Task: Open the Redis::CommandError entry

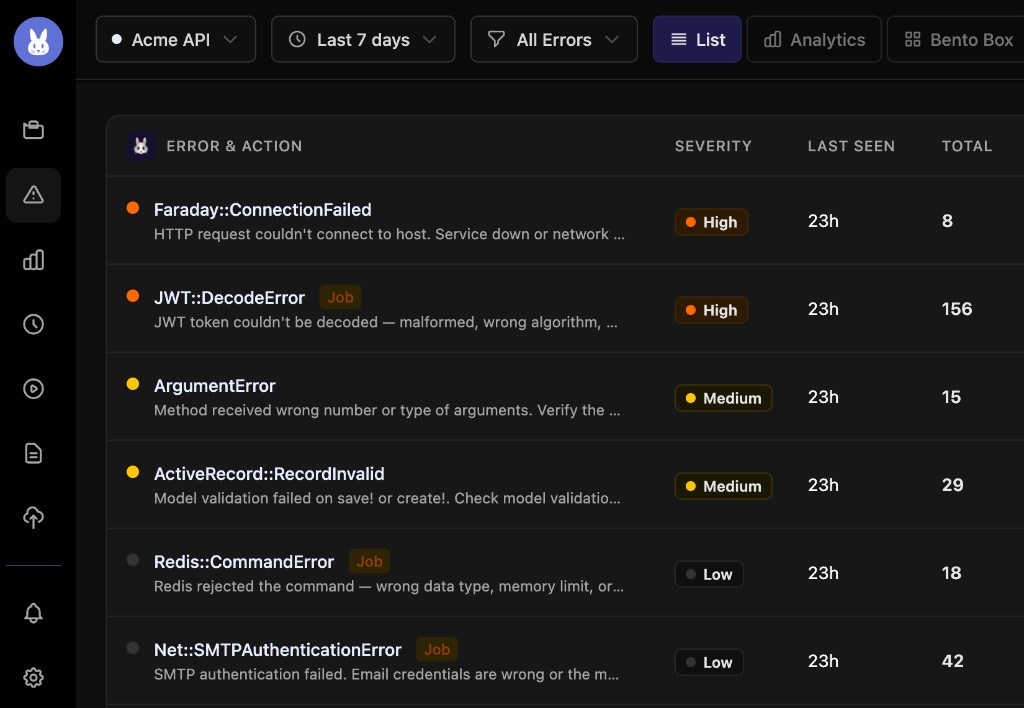Action: pyautogui.click(x=244, y=562)
